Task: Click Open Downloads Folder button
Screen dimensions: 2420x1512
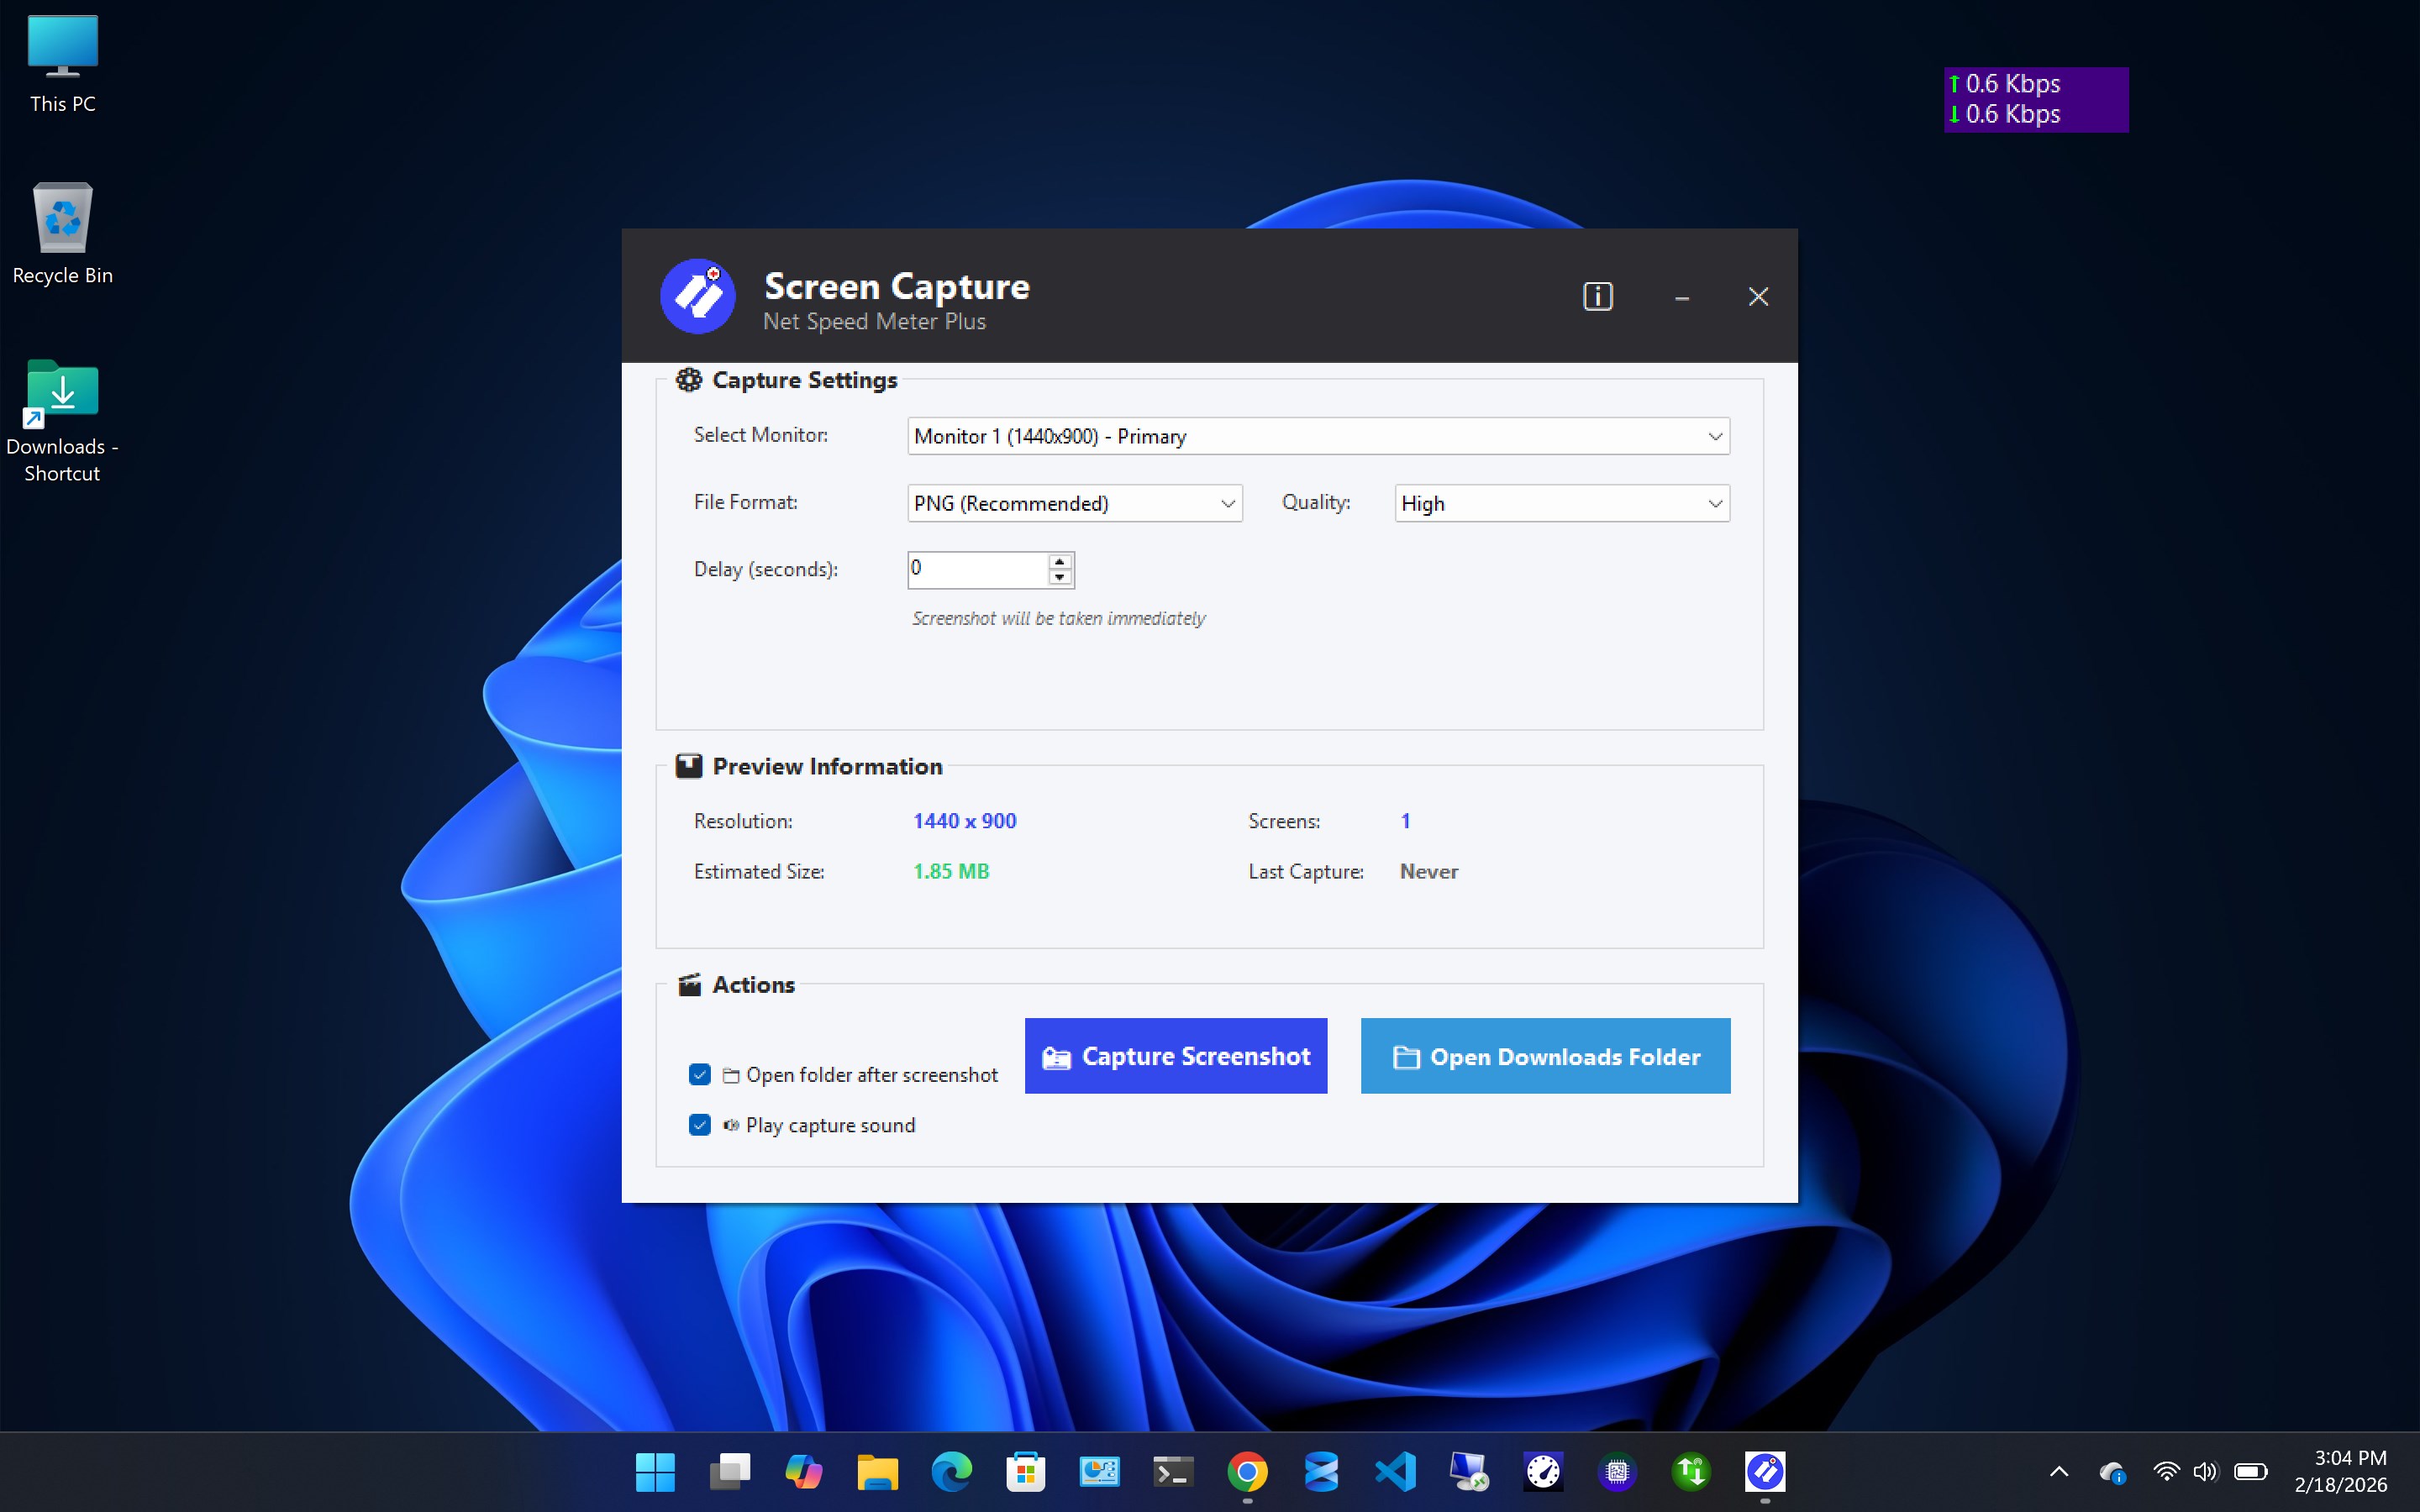Action: pos(1545,1056)
